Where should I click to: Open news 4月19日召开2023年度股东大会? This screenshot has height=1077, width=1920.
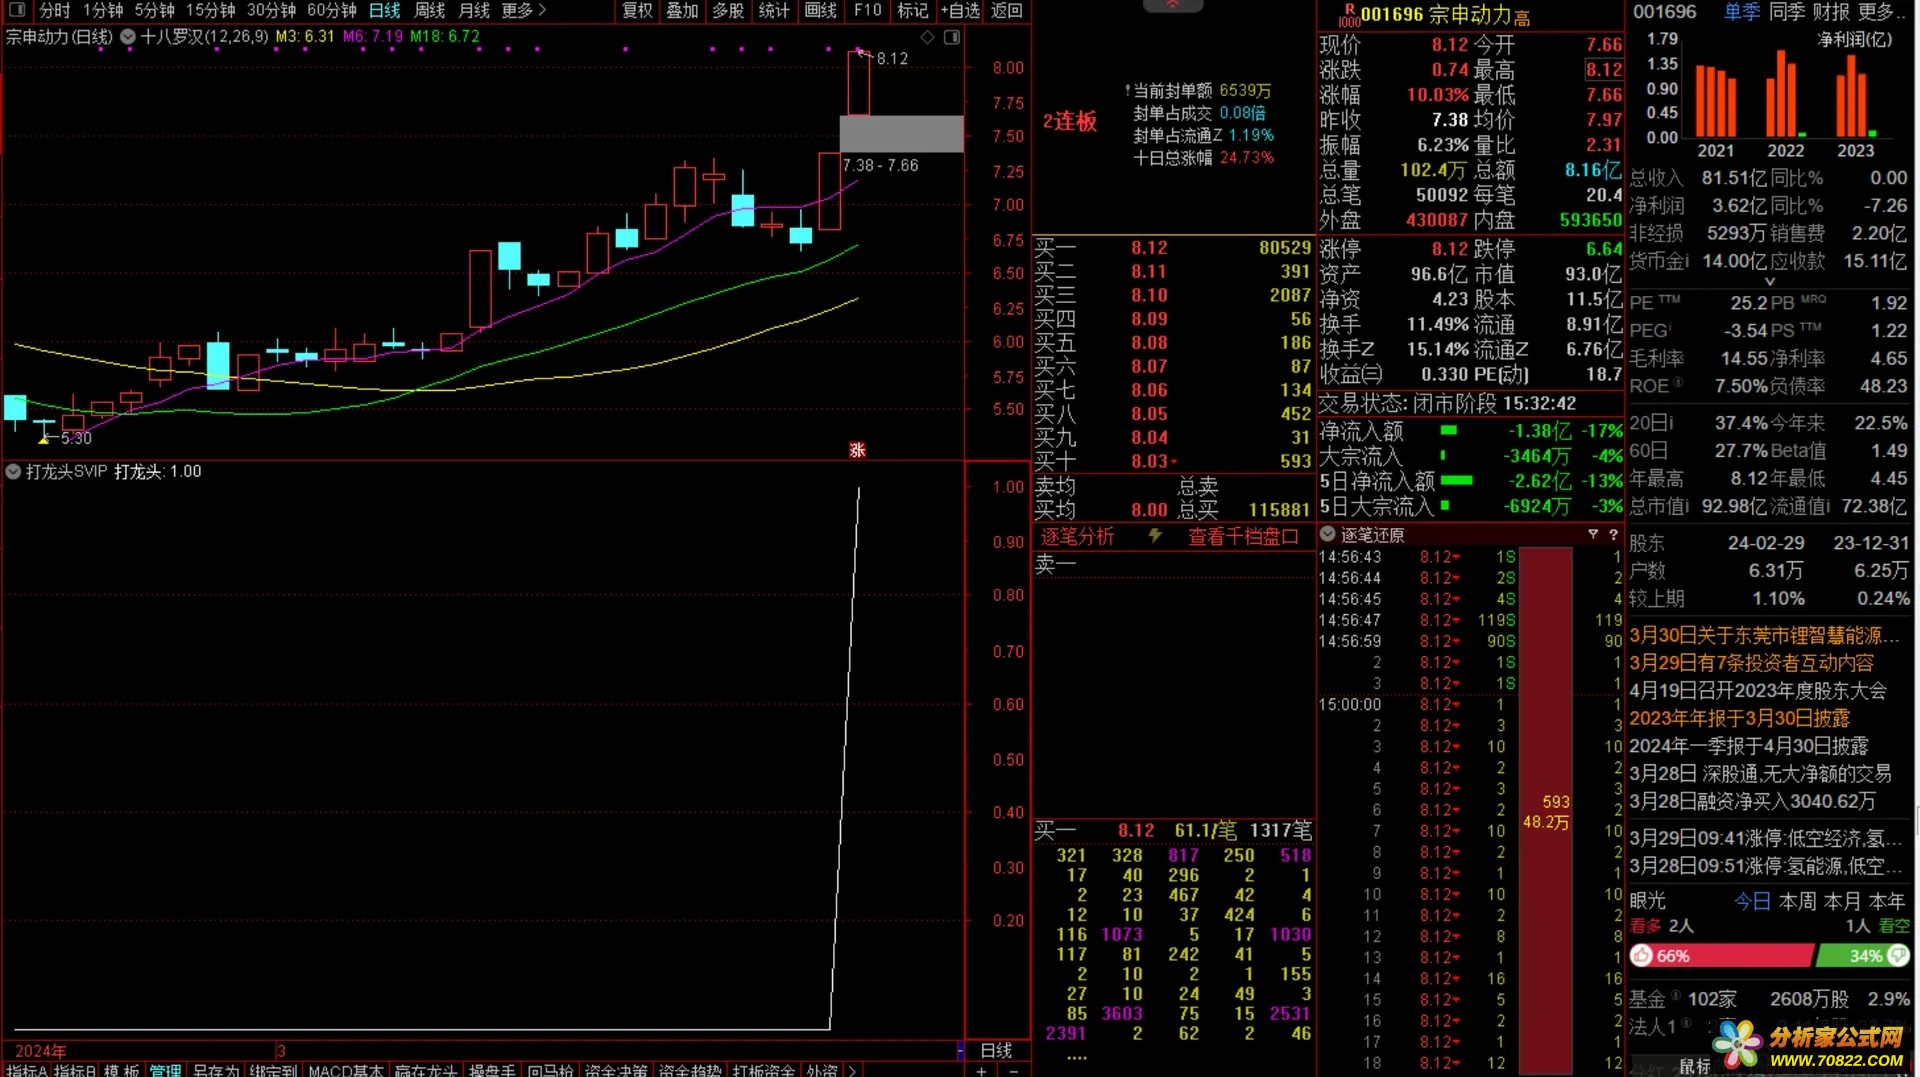point(1757,691)
